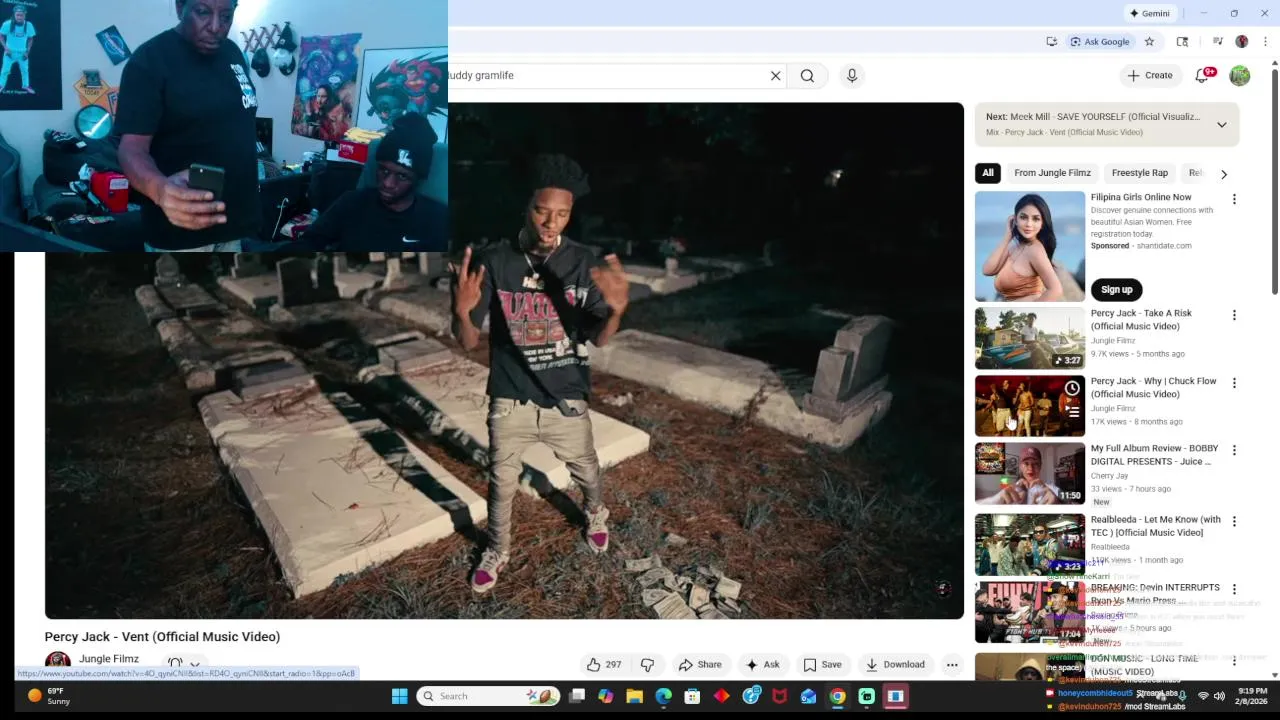This screenshot has width=1280, height=720.
Task: Open the Gemini button in Chrome
Action: coord(1149,13)
